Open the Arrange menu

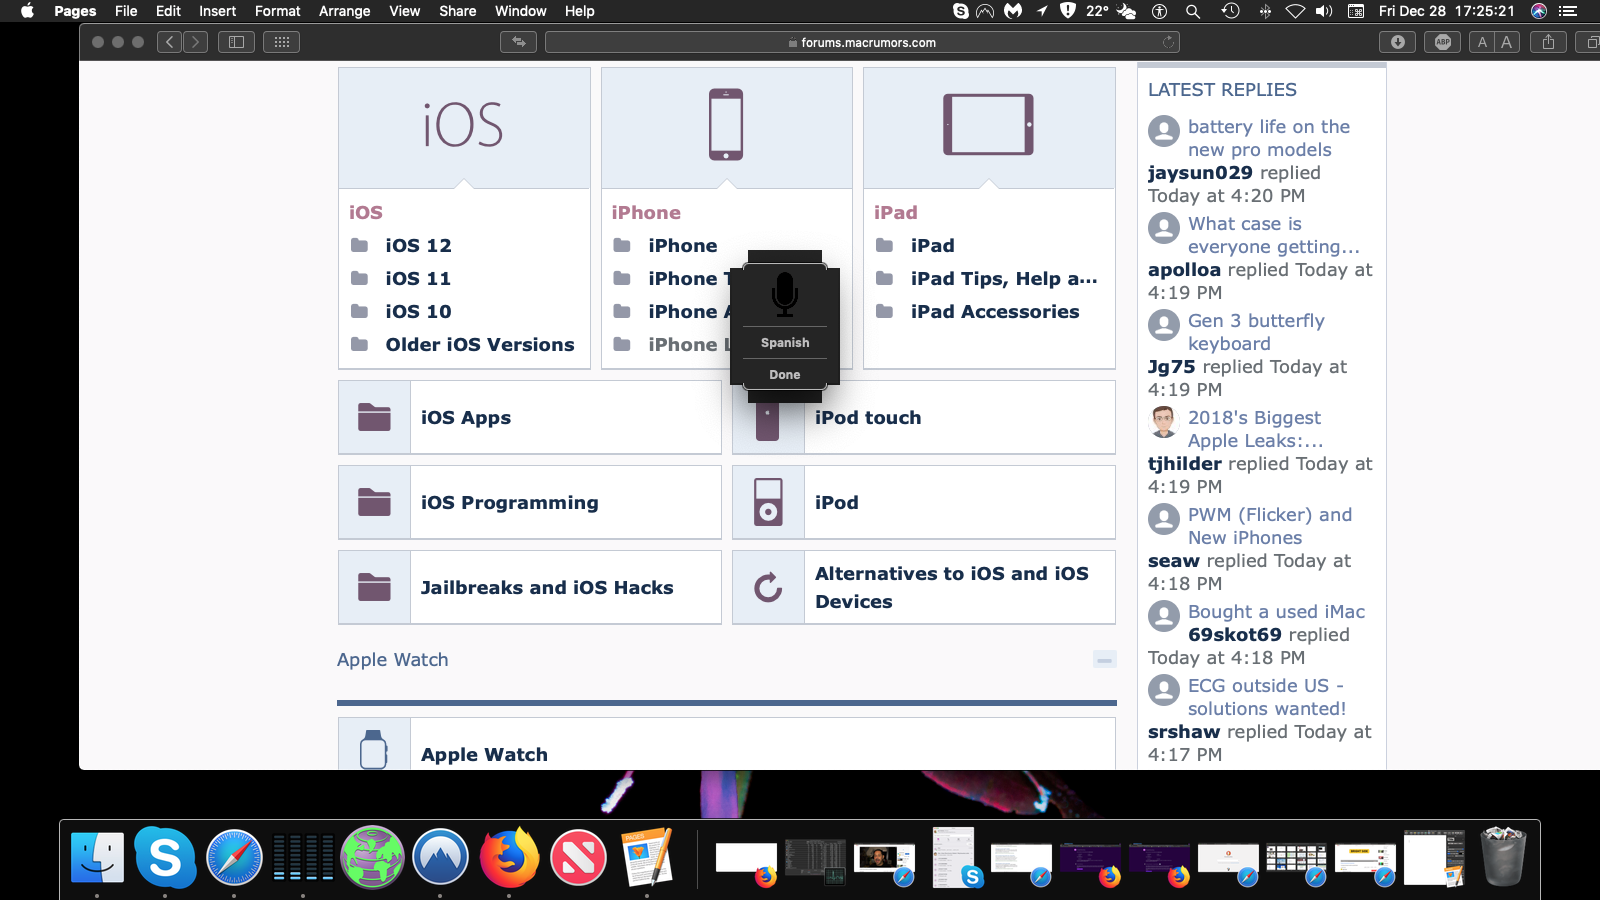pos(344,11)
